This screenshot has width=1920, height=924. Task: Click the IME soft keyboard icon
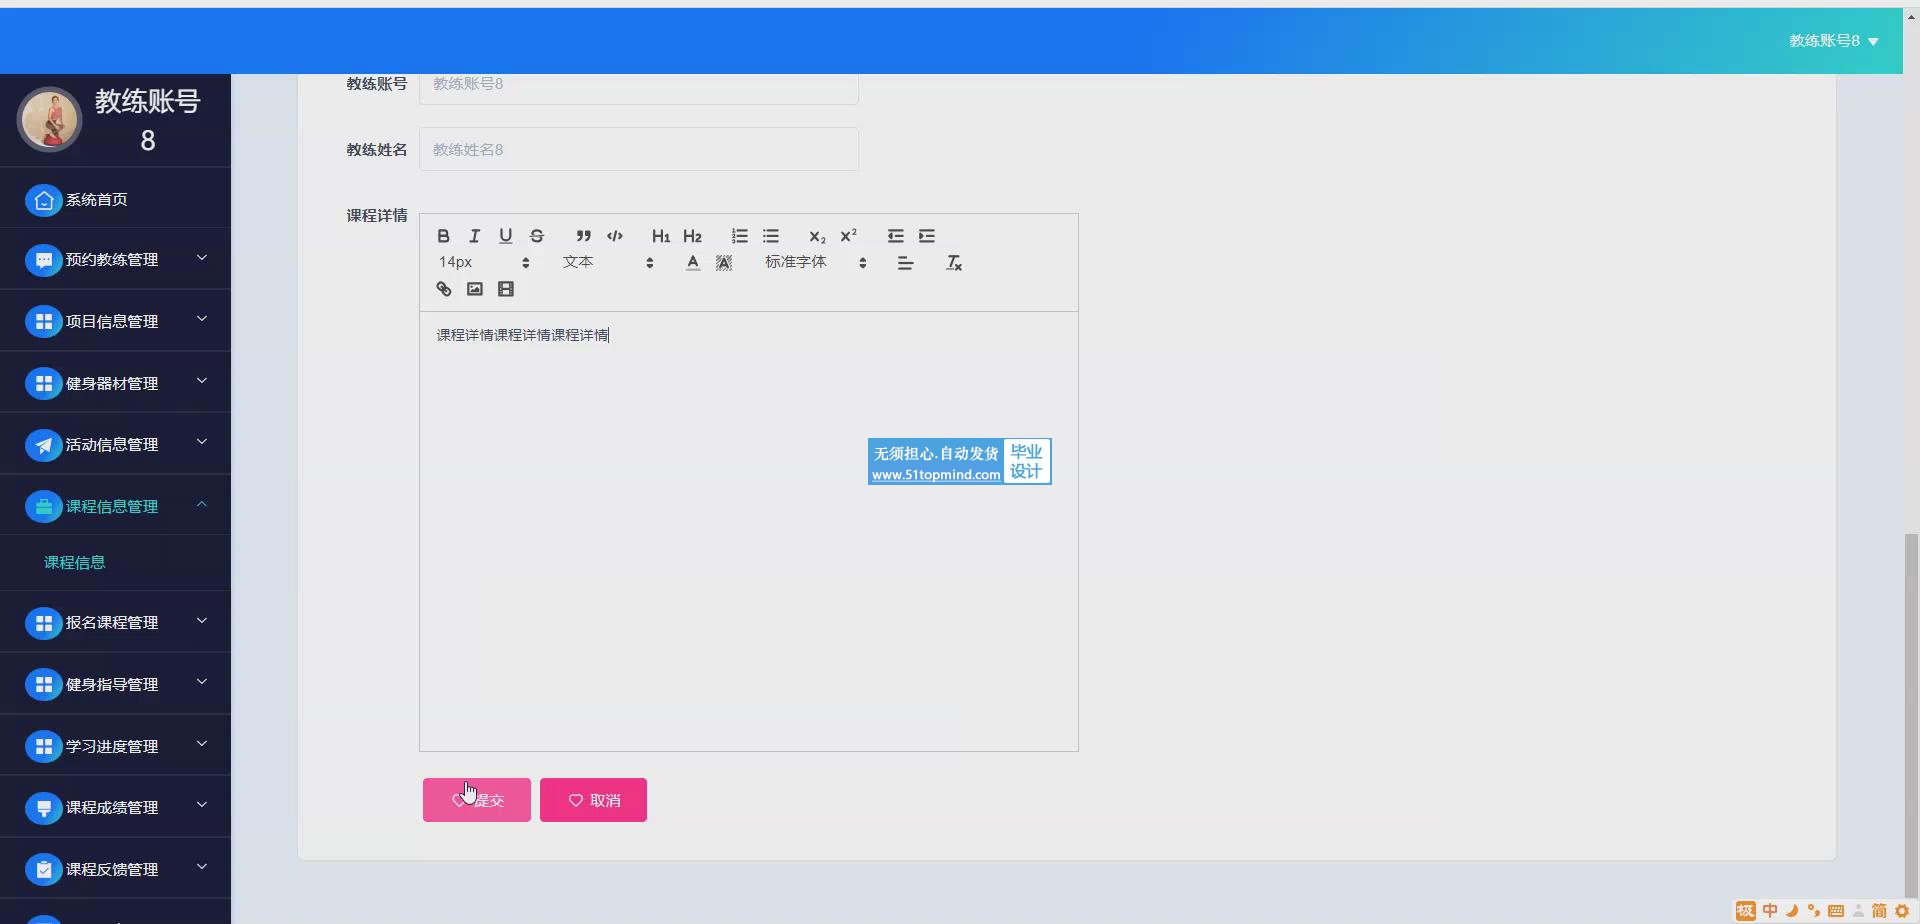click(1836, 911)
